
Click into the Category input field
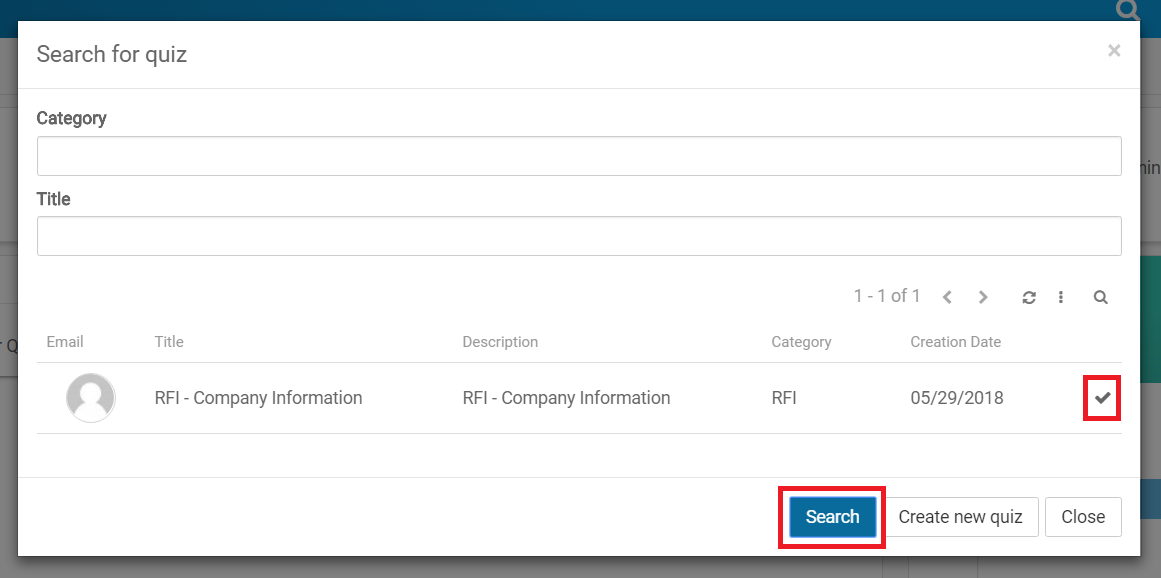579,156
